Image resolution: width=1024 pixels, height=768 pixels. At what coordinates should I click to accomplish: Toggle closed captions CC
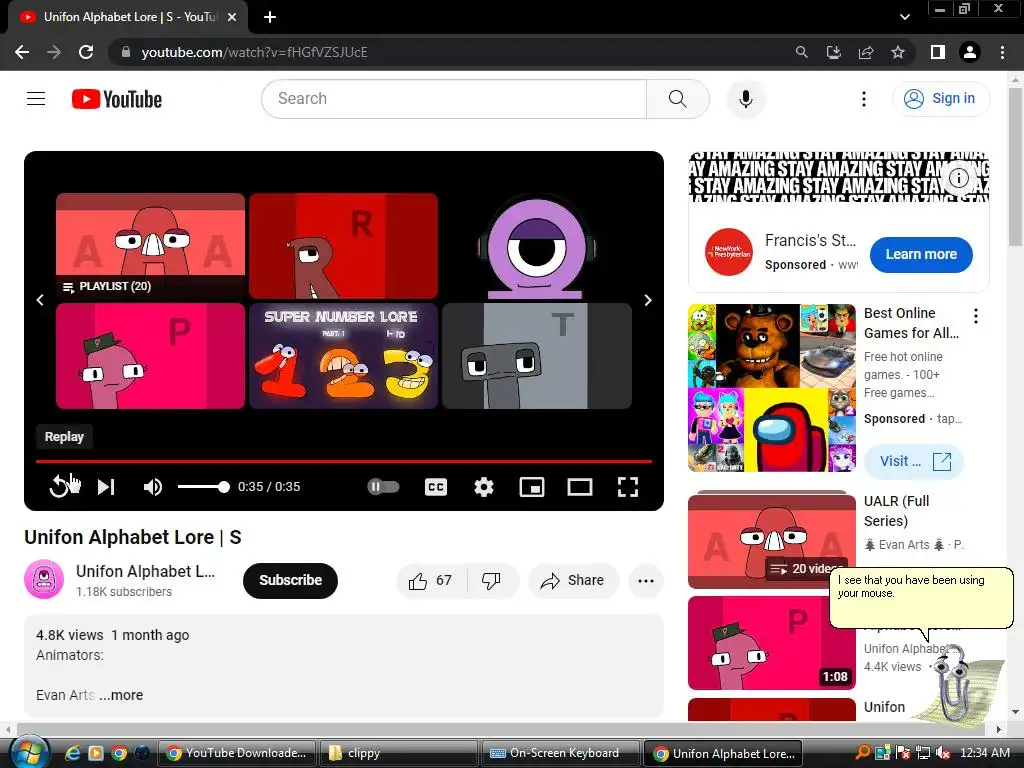[x=436, y=487]
